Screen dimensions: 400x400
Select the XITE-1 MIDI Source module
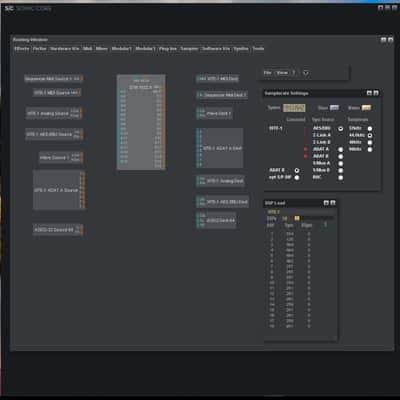point(57,93)
